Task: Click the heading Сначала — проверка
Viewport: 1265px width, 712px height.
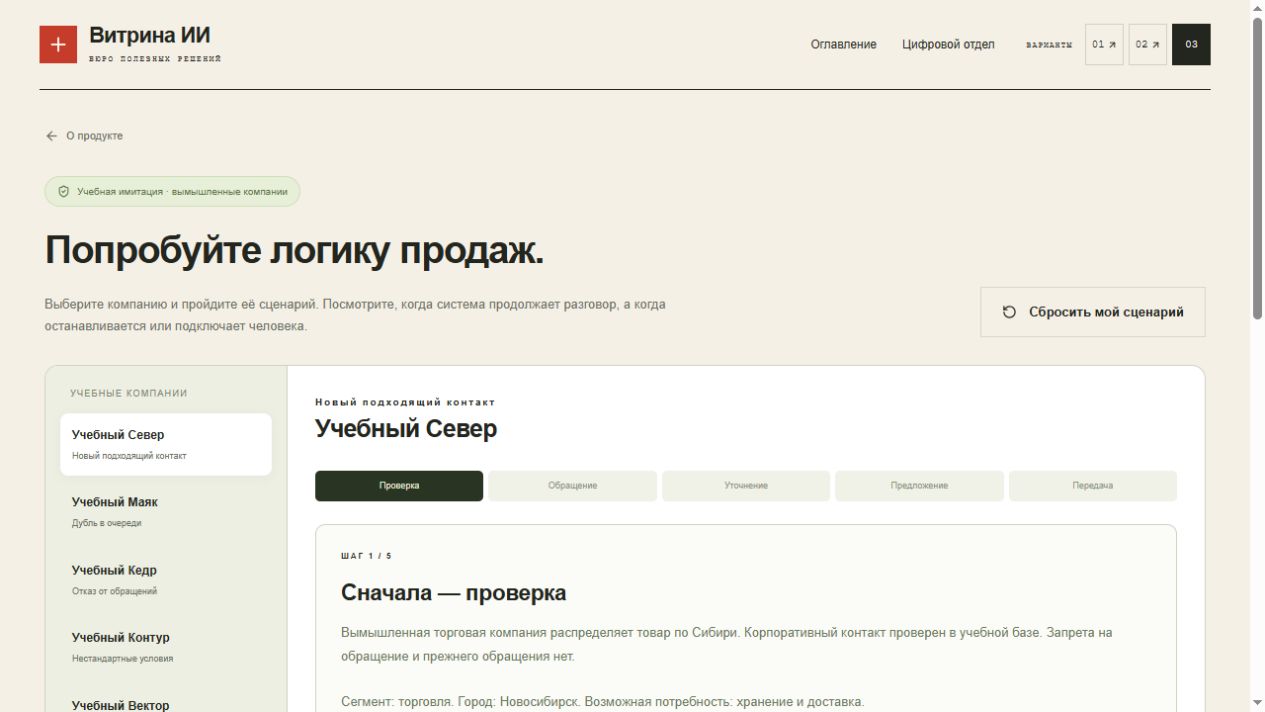Action: 453,593
